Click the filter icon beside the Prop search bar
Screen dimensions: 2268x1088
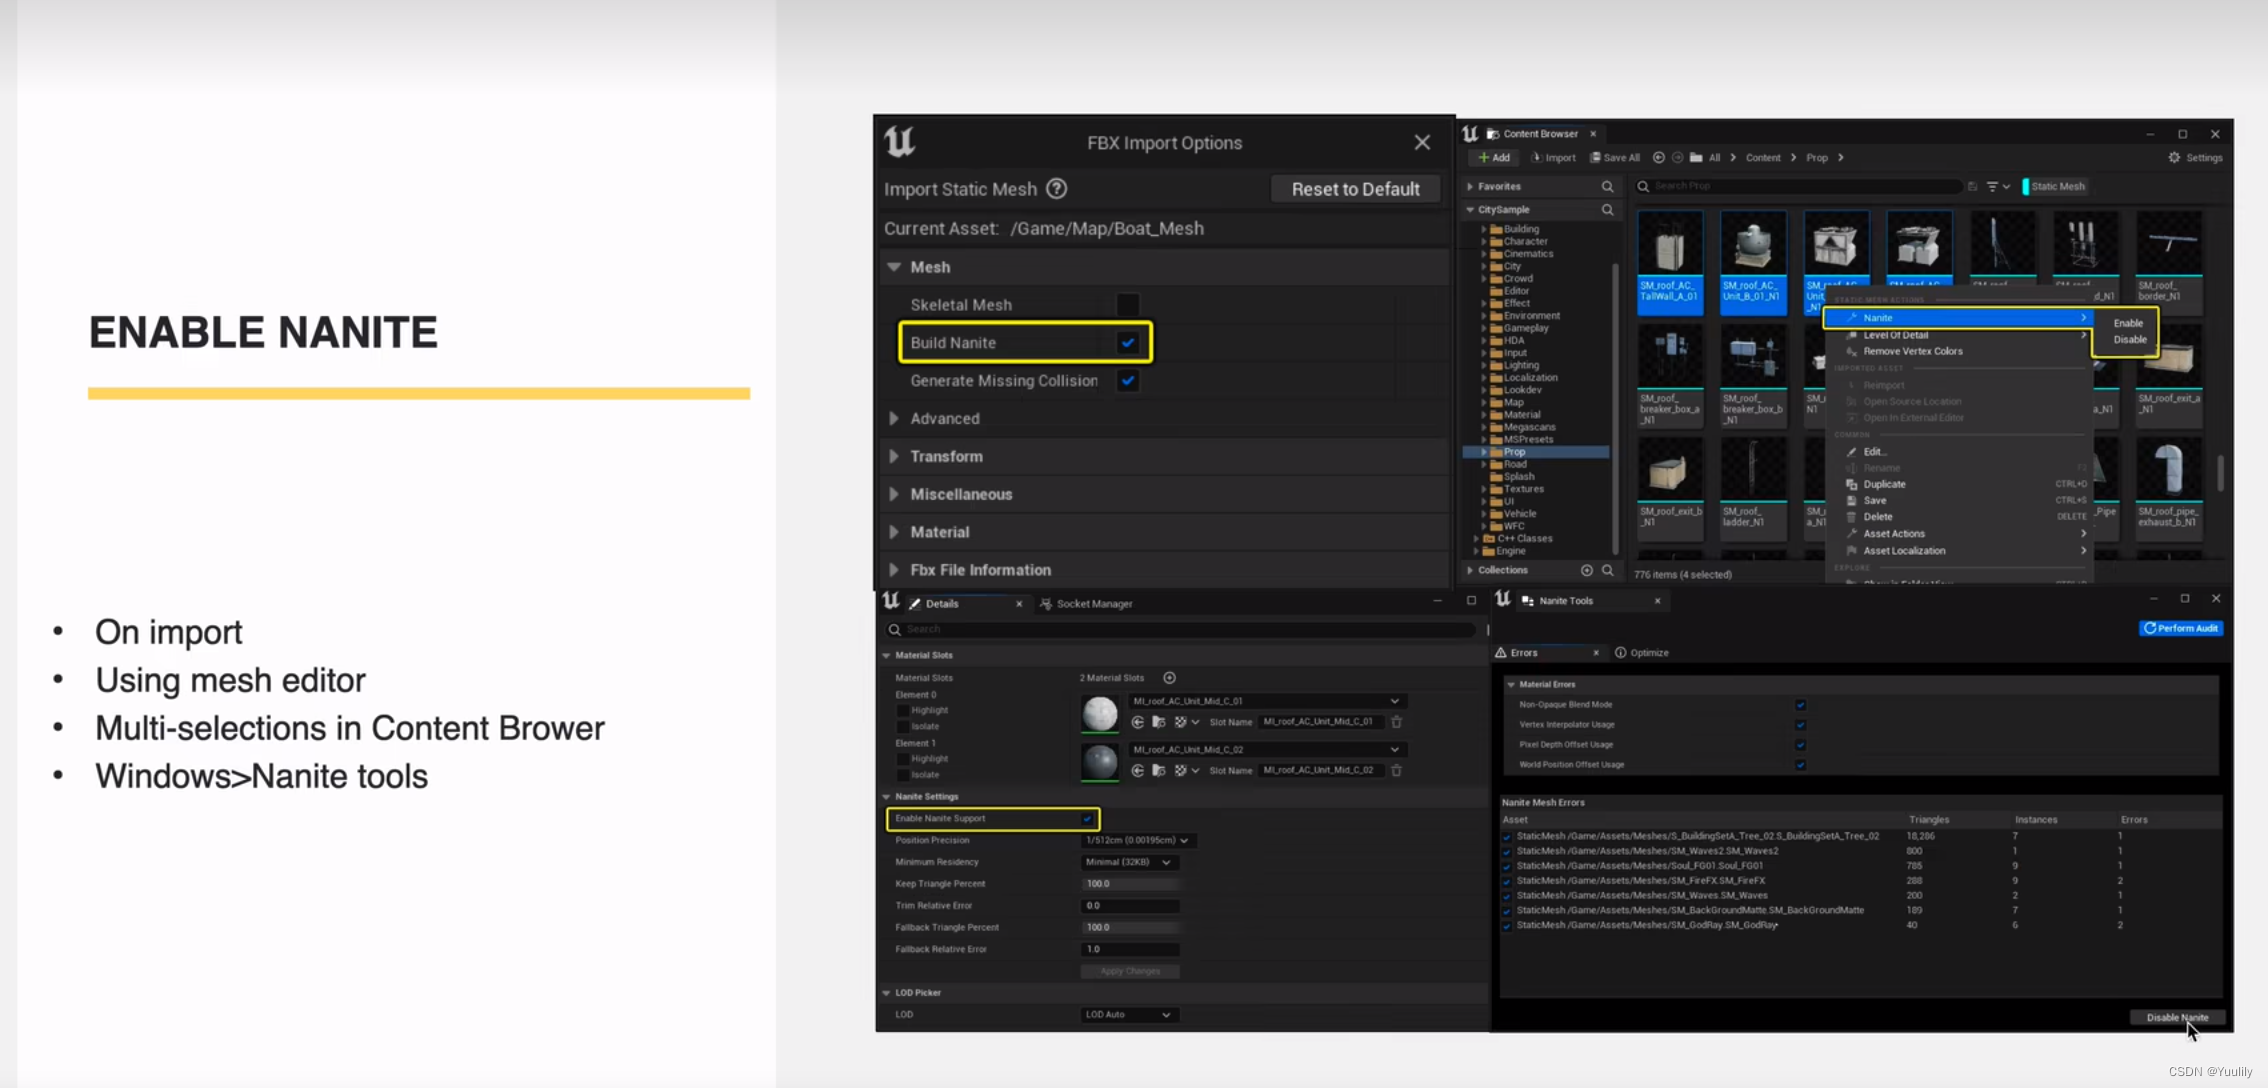[x=1994, y=186]
